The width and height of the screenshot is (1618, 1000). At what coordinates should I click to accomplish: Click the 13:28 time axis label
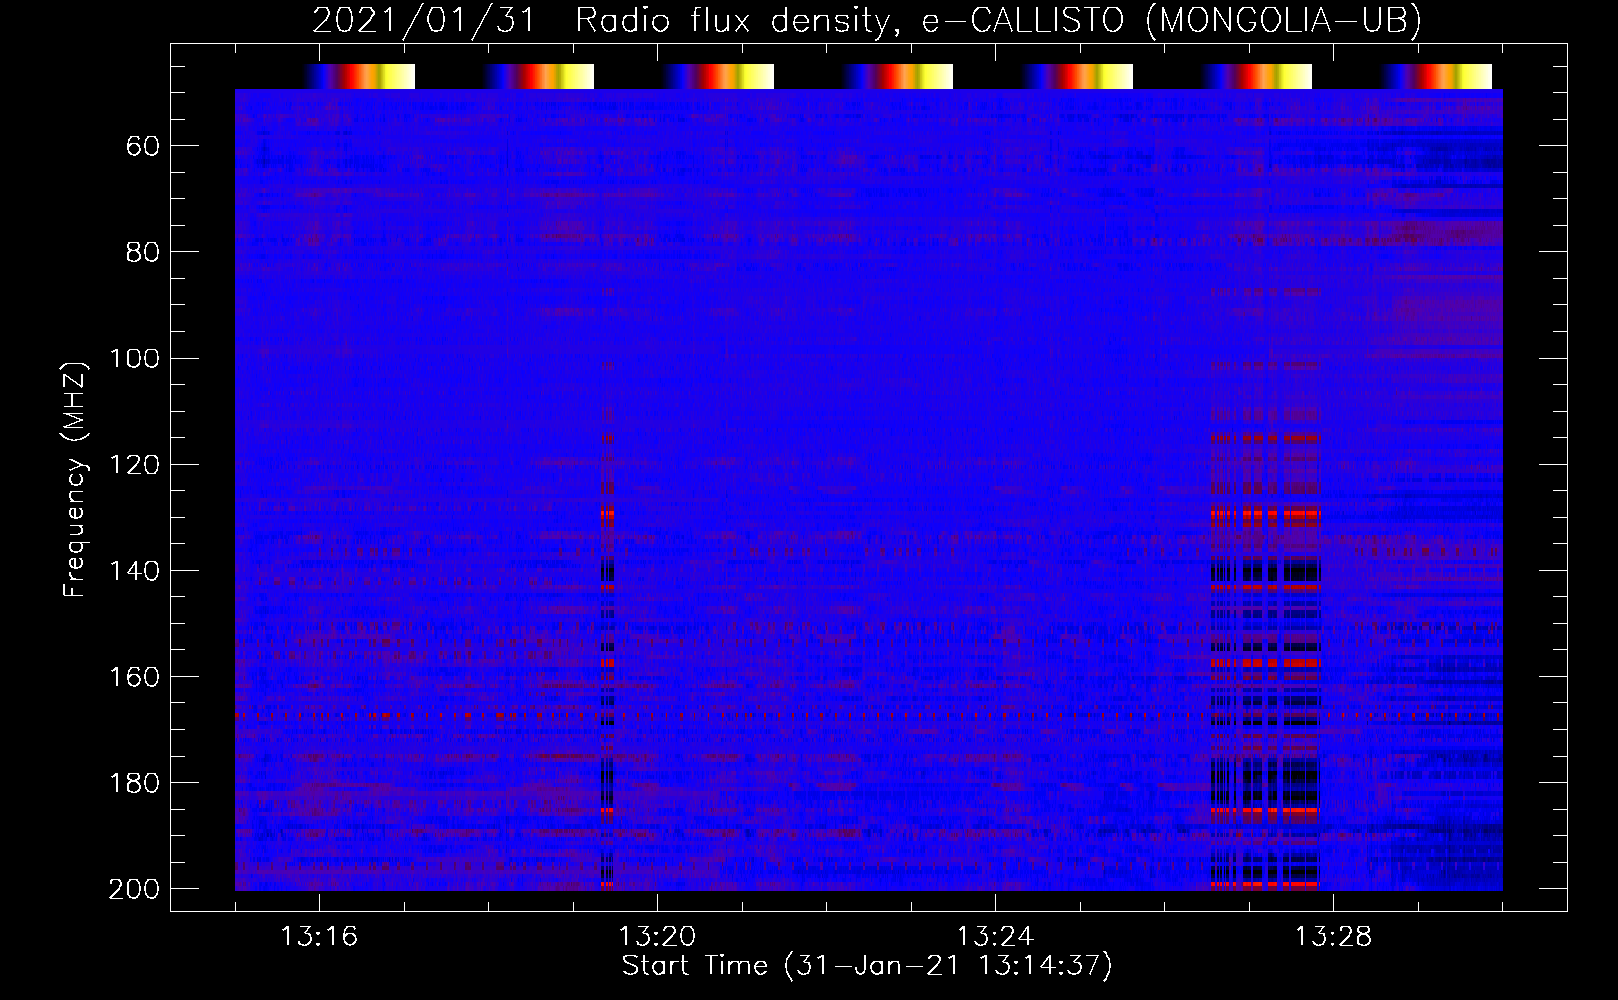click(1333, 937)
